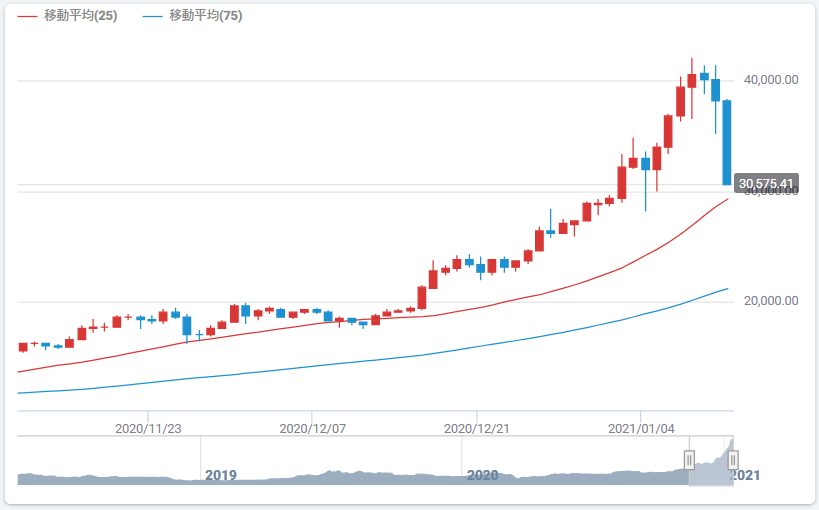Toggle the 移動平均(25) legend entry
Viewport: 819px width, 510px height.
point(67,16)
